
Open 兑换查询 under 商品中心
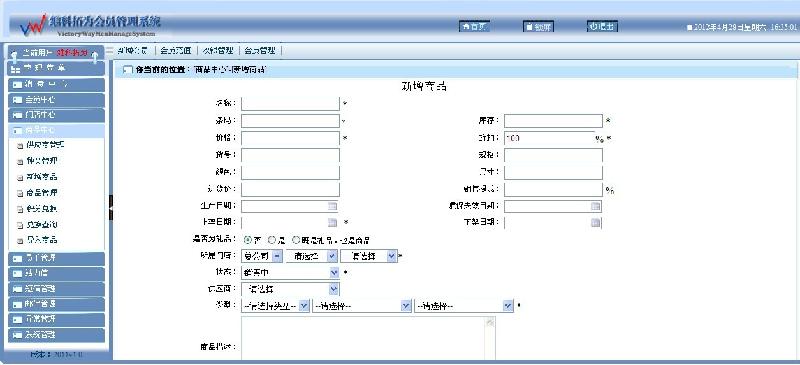click(42, 225)
